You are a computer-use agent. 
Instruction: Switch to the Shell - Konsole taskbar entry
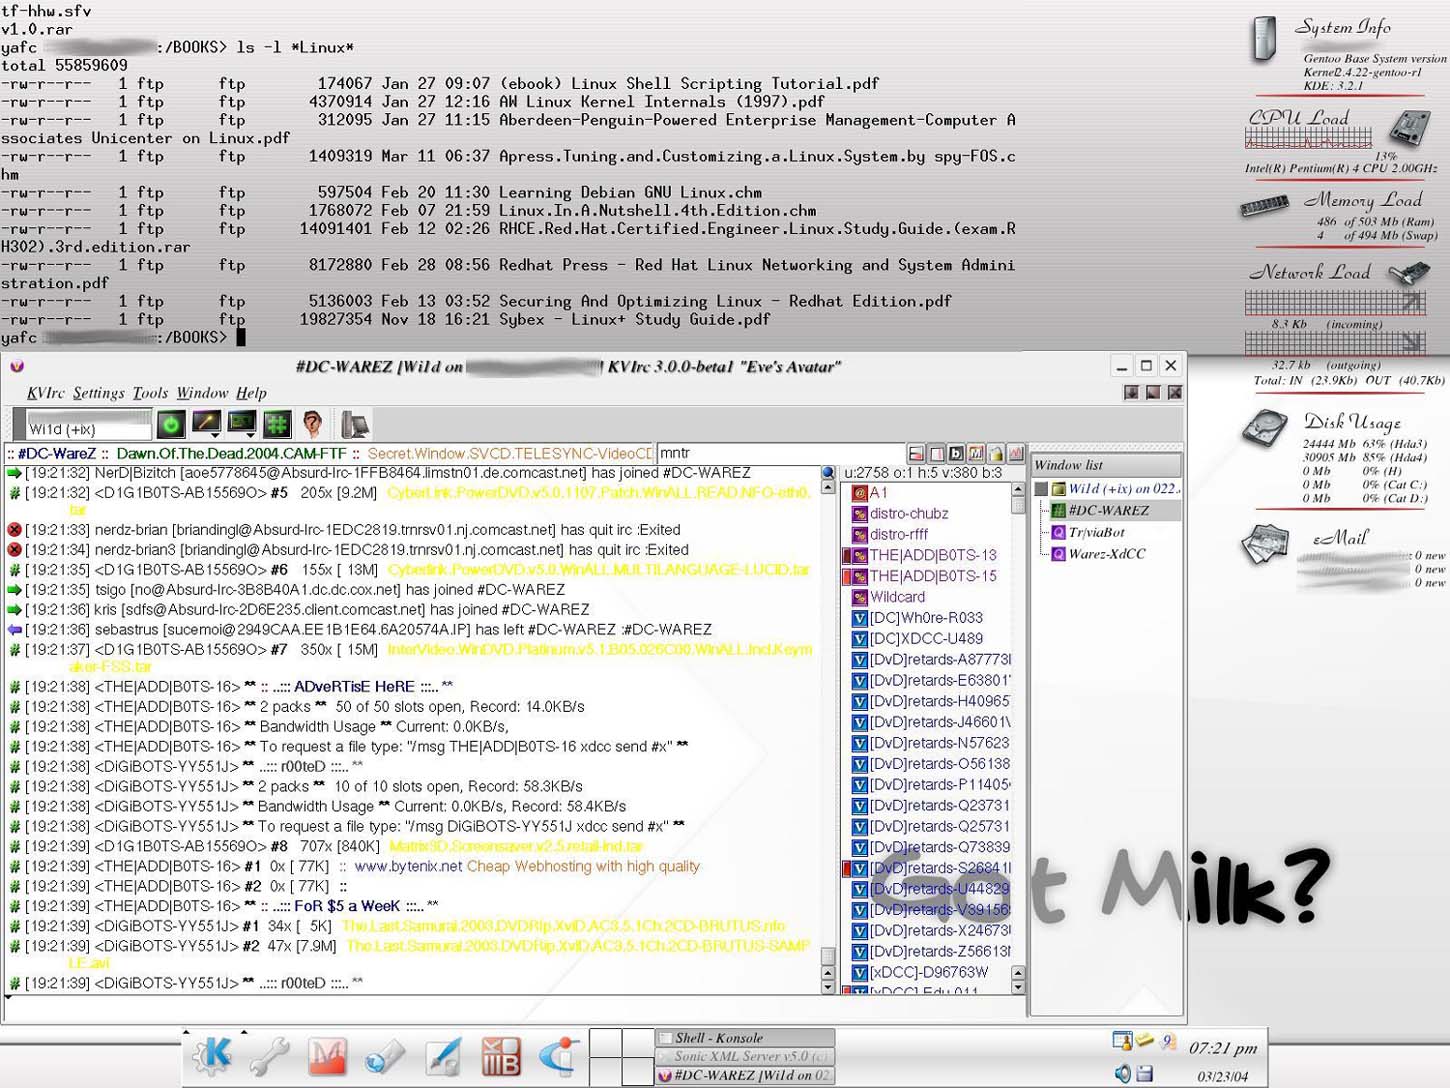[745, 1038]
